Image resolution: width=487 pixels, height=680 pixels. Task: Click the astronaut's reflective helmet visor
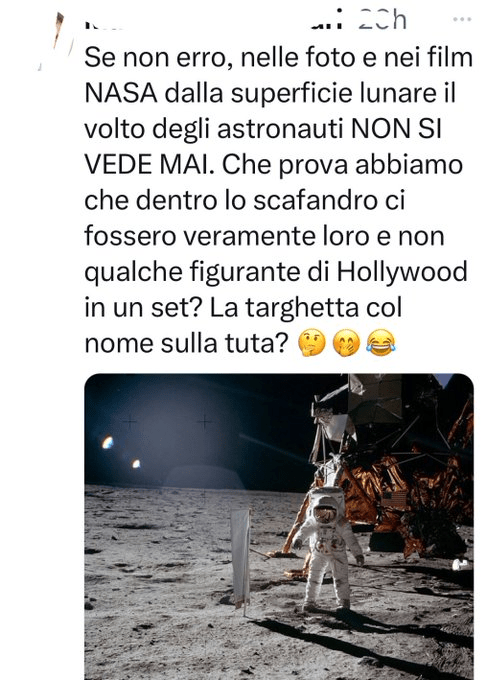(x=326, y=513)
